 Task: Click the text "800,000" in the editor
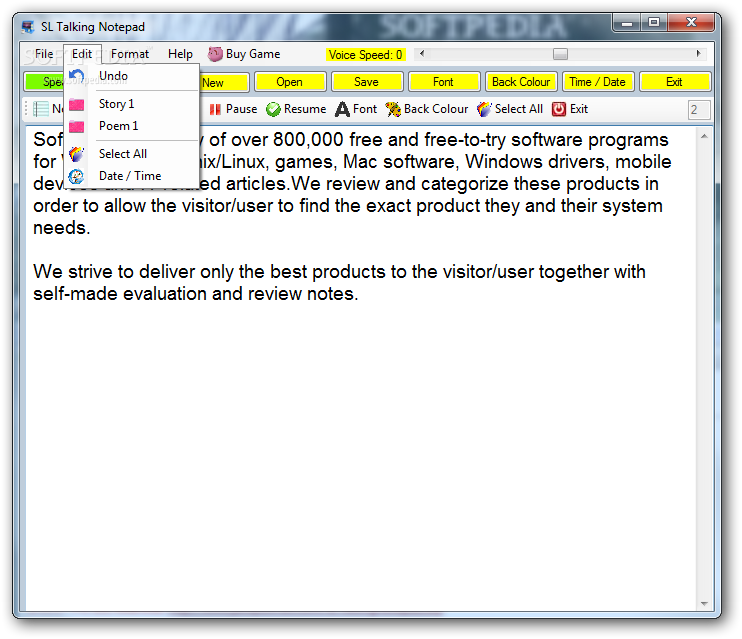click(308, 140)
